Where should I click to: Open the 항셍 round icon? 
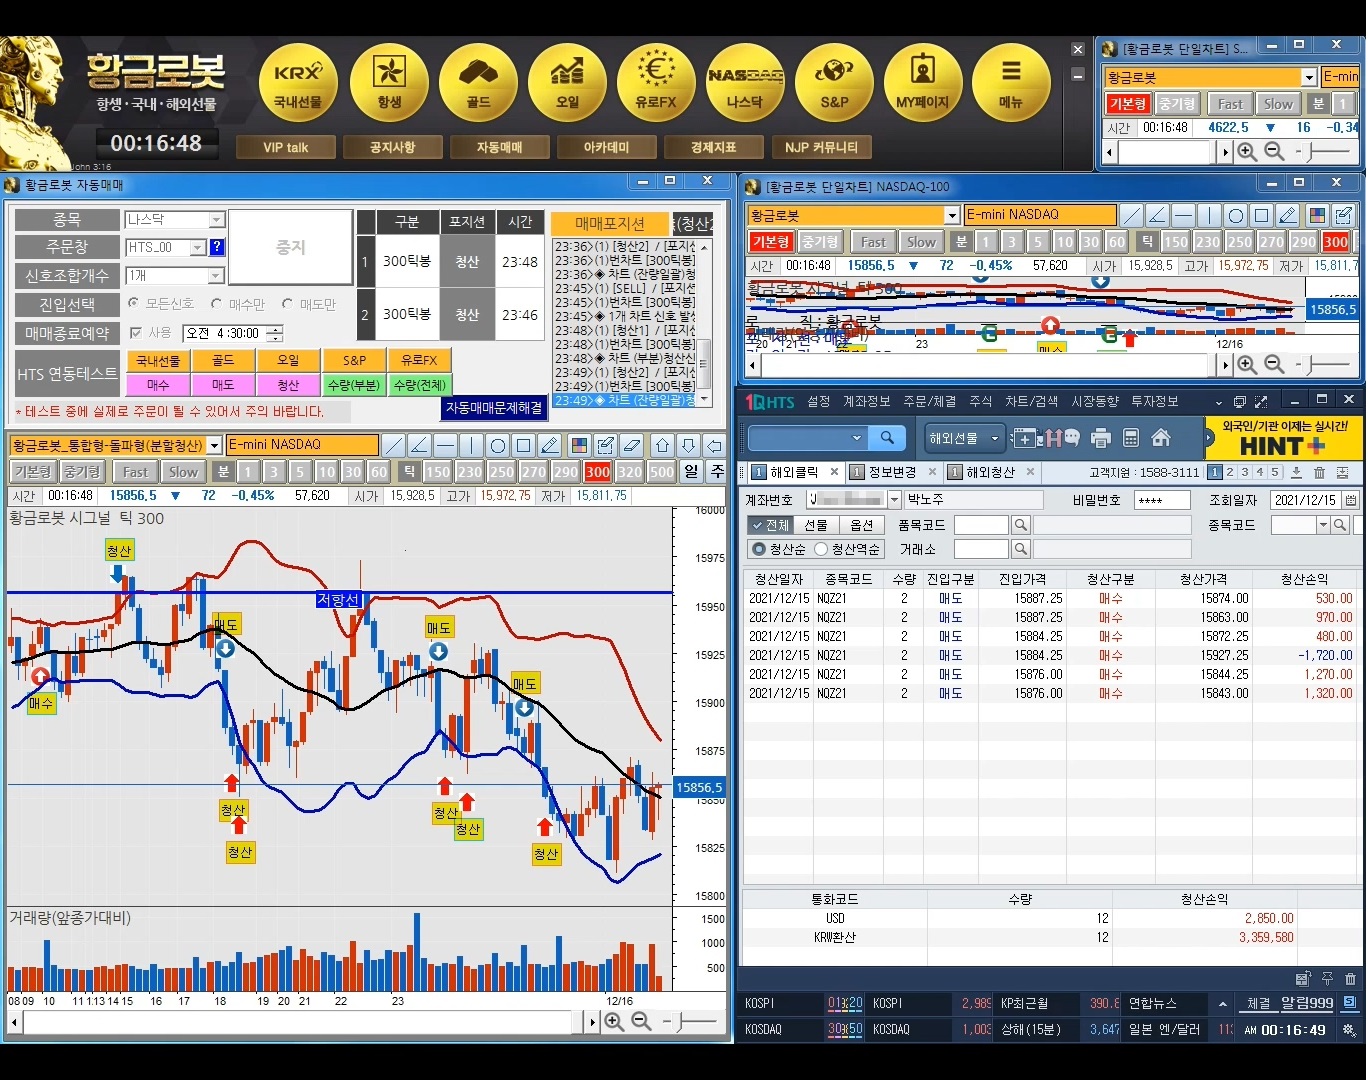(x=389, y=83)
